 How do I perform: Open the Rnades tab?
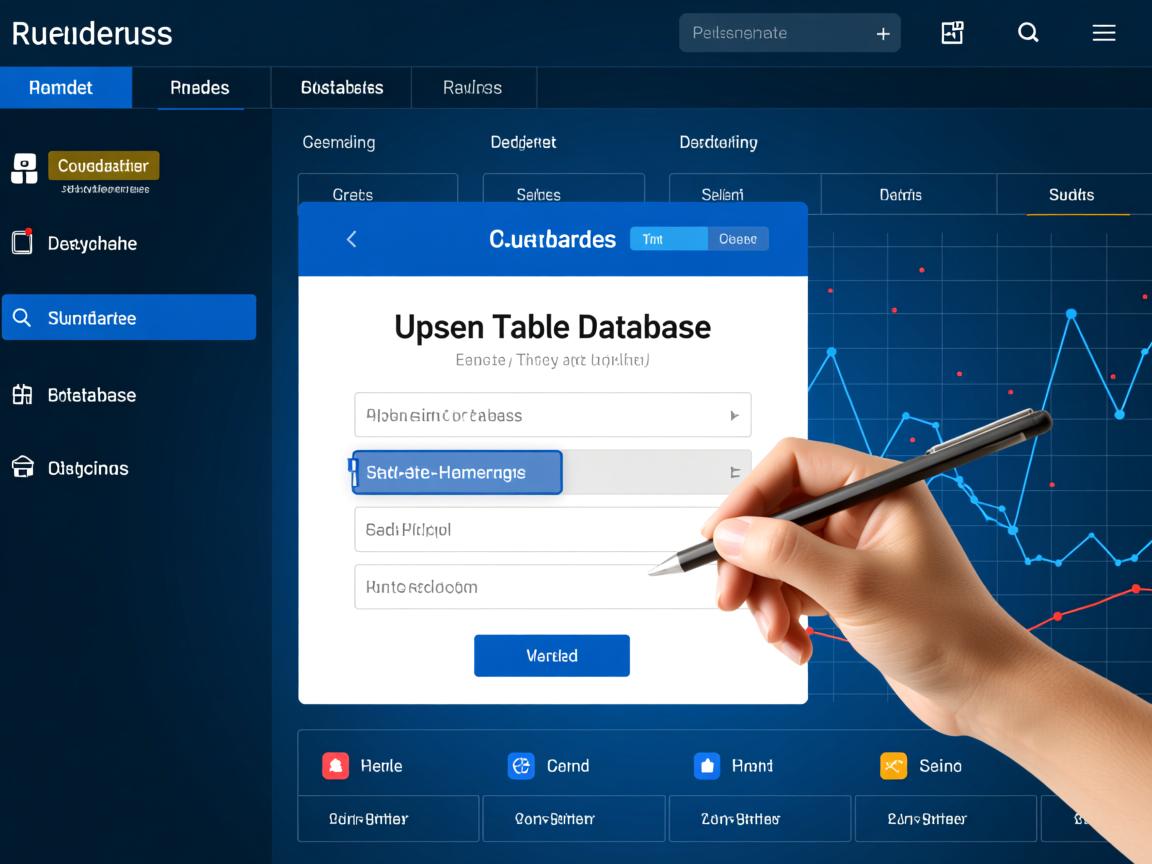click(x=200, y=88)
